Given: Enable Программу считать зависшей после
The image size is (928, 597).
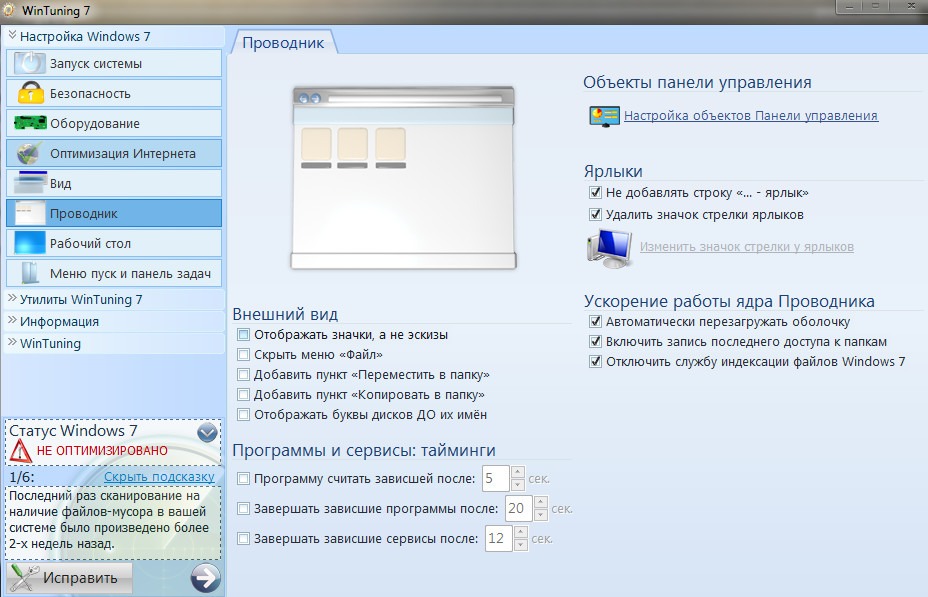Looking at the screenshot, I should (243, 479).
